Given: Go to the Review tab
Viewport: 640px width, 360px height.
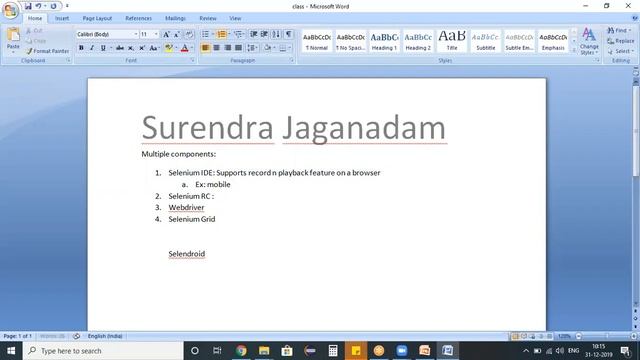Looking at the screenshot, I should 208,18.
